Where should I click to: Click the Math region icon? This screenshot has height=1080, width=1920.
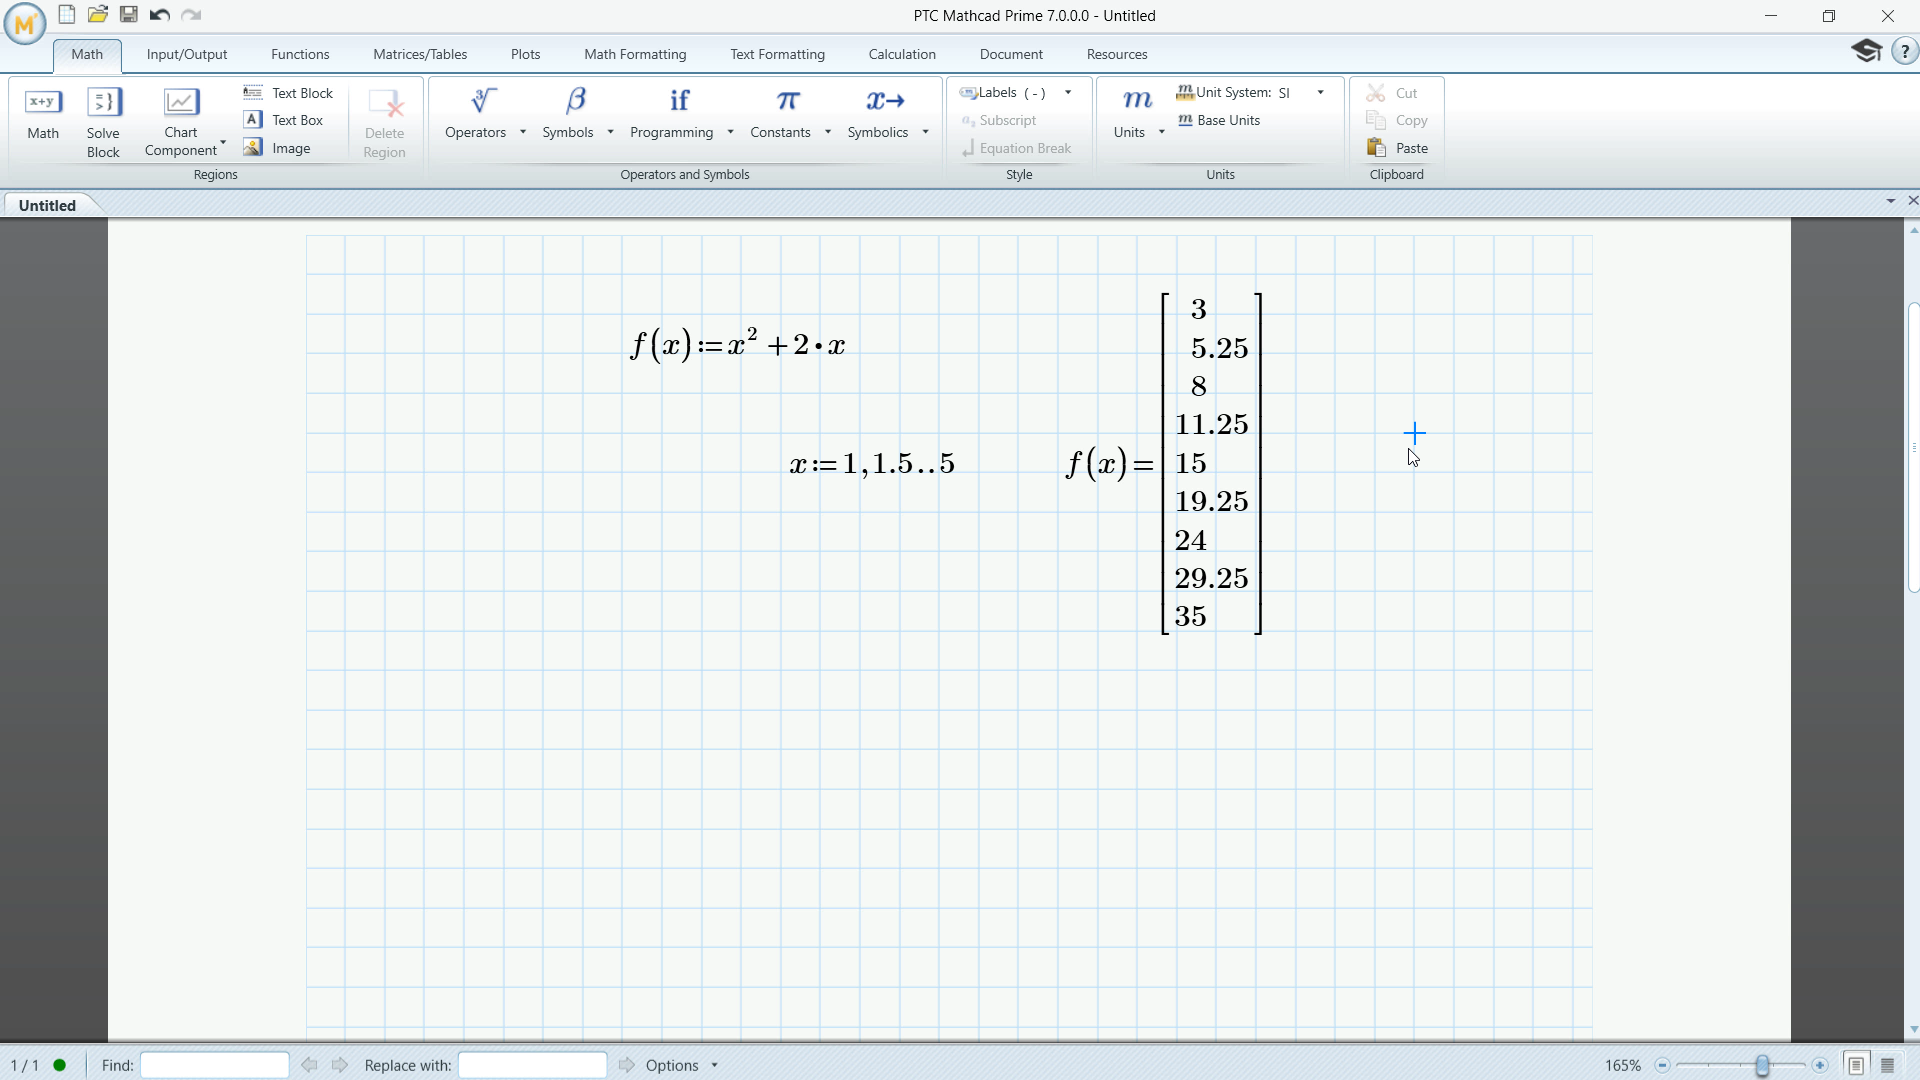[43, 103]
